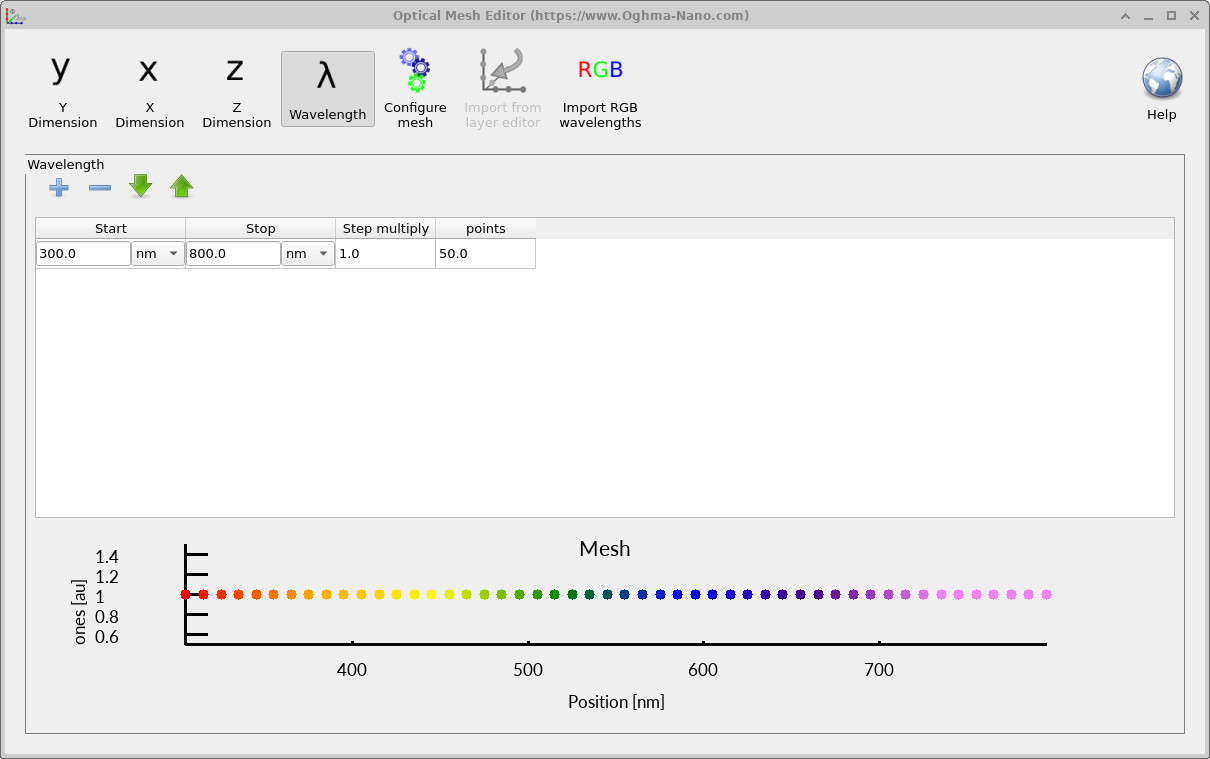1210x759 pixels.
Task: Open the Start units dropdown
Action: (157, 253)
